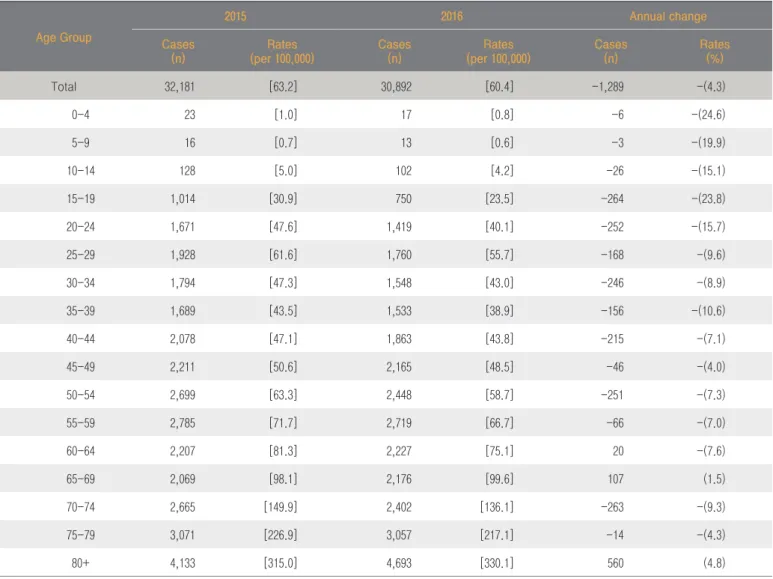
Task: Click the 65-69 age group label
Action: point(80,479)
